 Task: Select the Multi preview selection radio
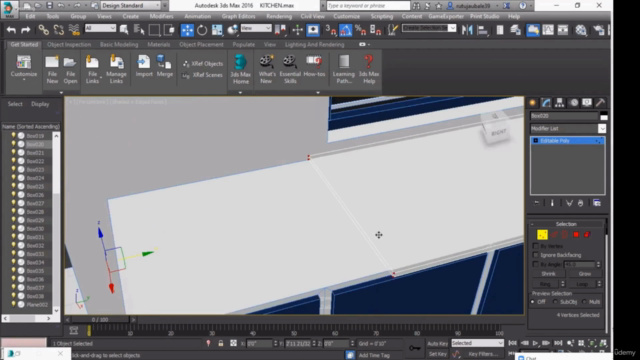584,302
